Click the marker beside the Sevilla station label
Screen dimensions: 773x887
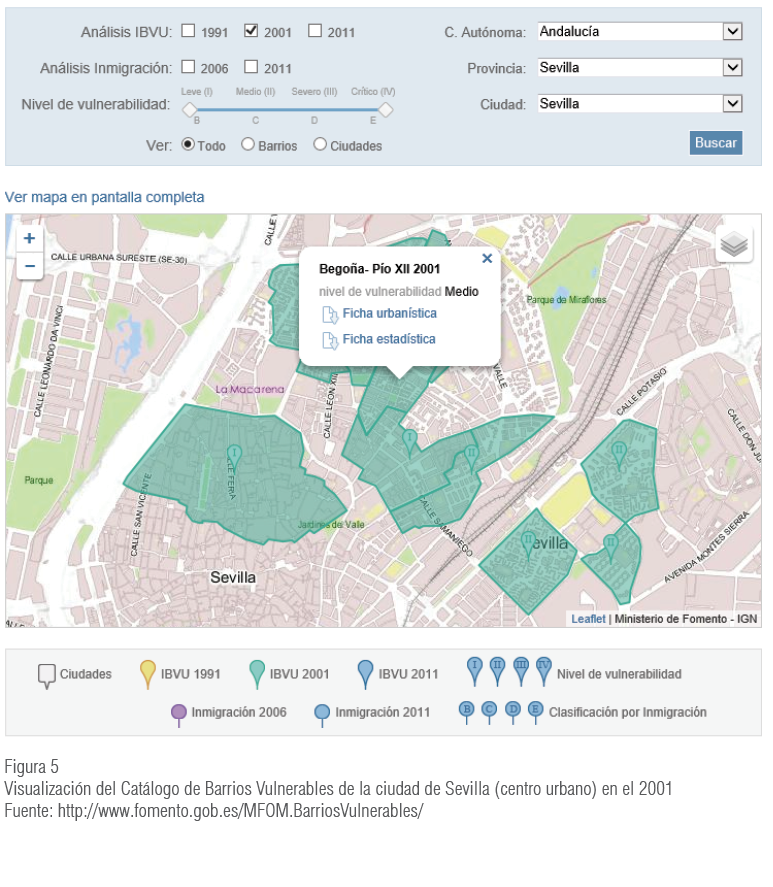pyautogui.click(x=528, y=543)
